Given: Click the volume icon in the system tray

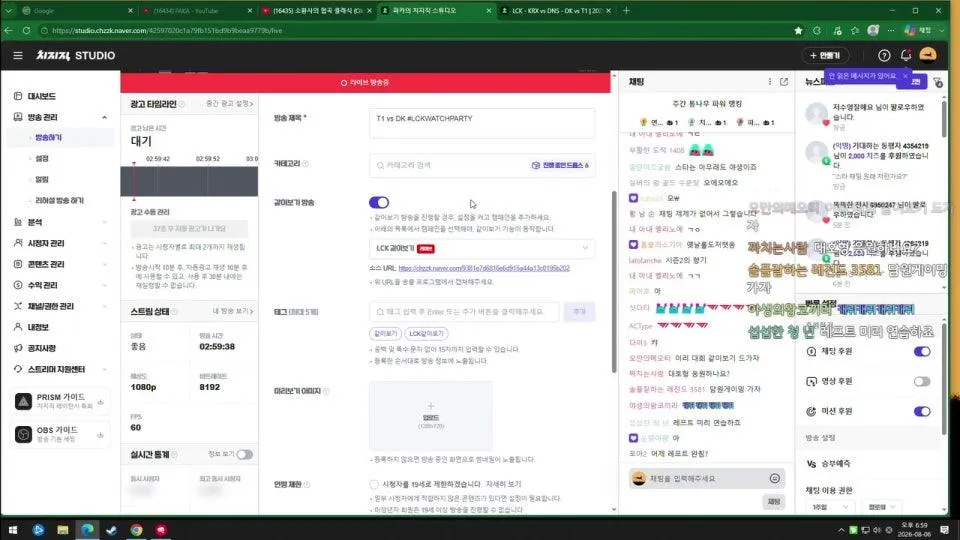Looking at the screenshot, I should [876, 530].
